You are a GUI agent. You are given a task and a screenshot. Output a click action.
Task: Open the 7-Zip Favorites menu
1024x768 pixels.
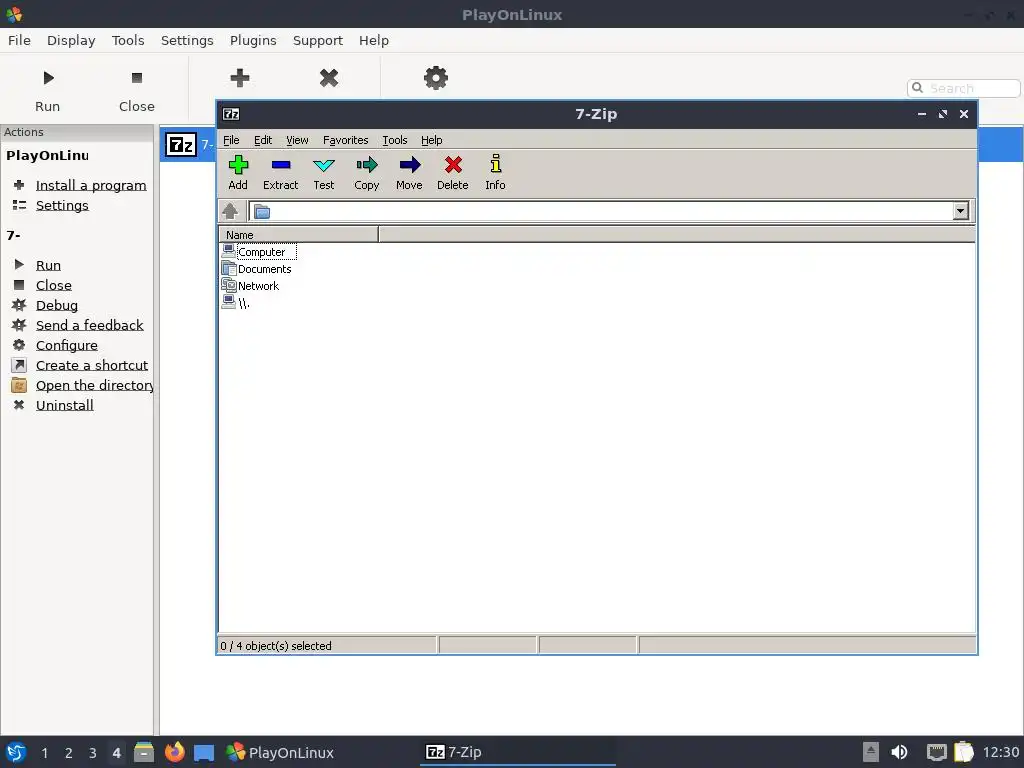345,140
